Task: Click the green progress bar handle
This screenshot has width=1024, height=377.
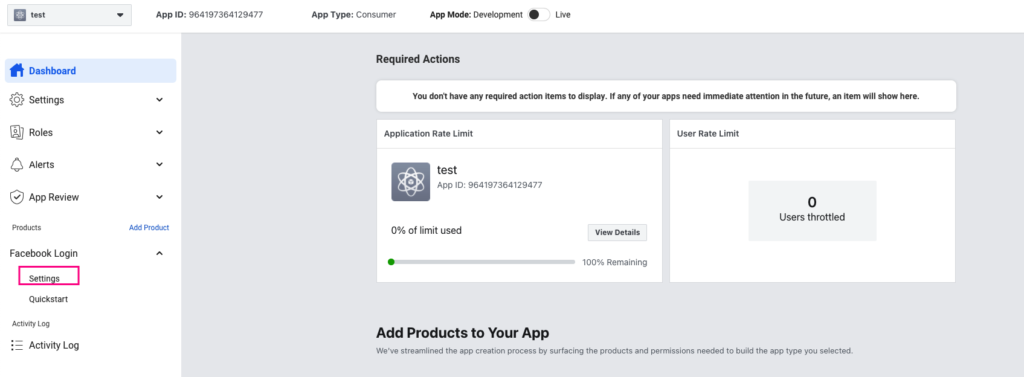Action: coord(391,262)
